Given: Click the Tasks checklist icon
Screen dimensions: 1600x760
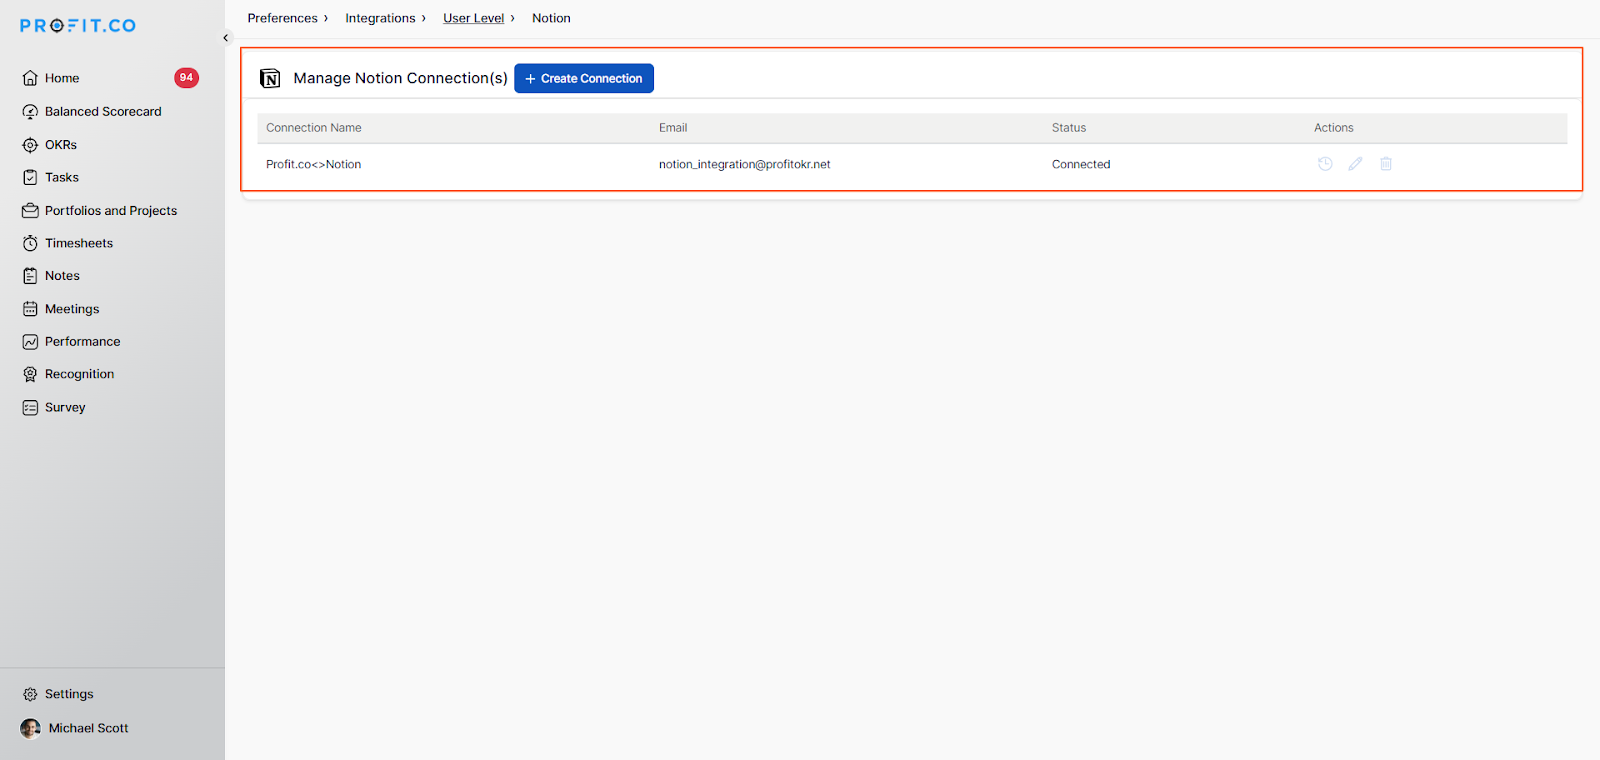Looking at the screenshot, I should point(30,177).
